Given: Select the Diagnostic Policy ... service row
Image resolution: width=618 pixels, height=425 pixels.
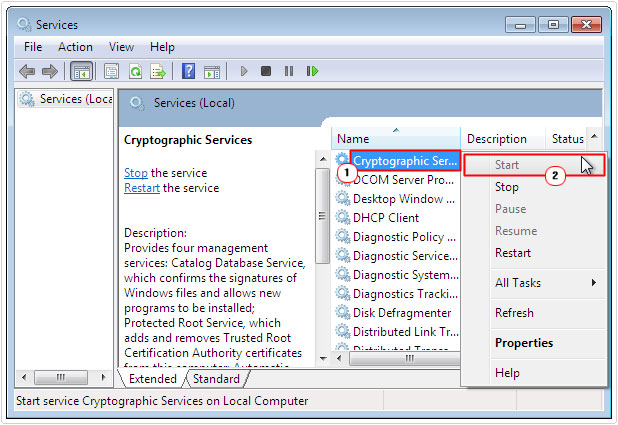Looking at the screenshot, I should point(396,237).
